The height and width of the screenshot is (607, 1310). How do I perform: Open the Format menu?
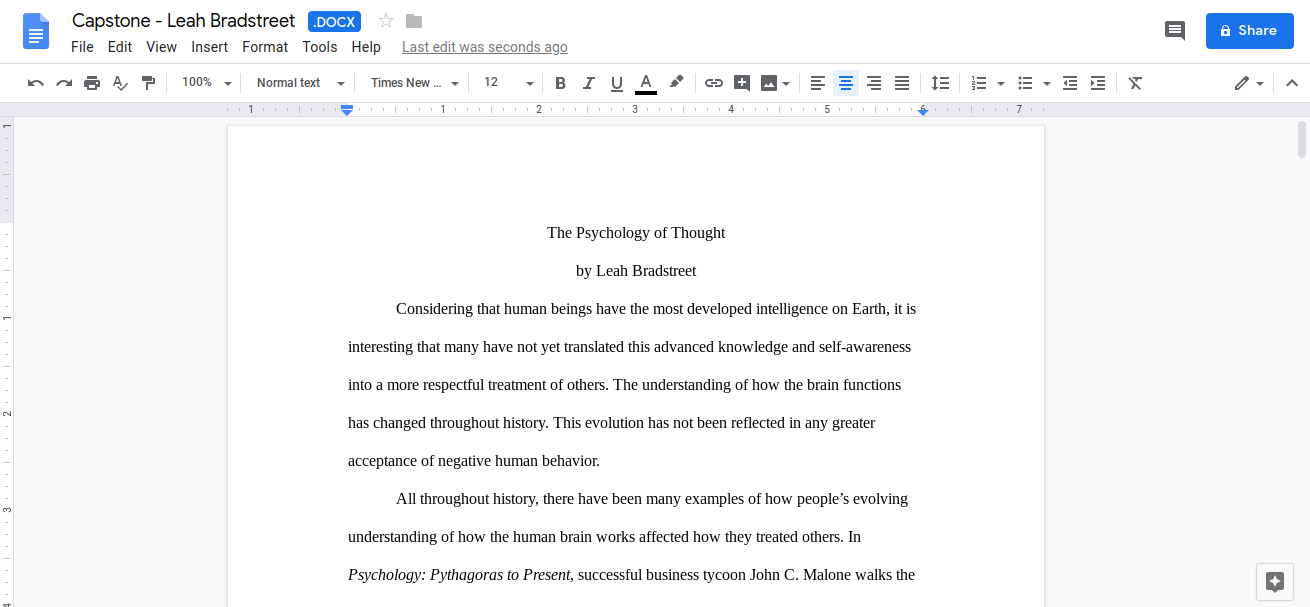tap(265, 47)
